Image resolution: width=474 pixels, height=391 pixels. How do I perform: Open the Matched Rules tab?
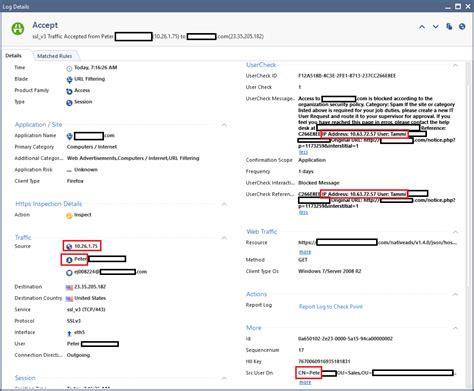[55, 56]
